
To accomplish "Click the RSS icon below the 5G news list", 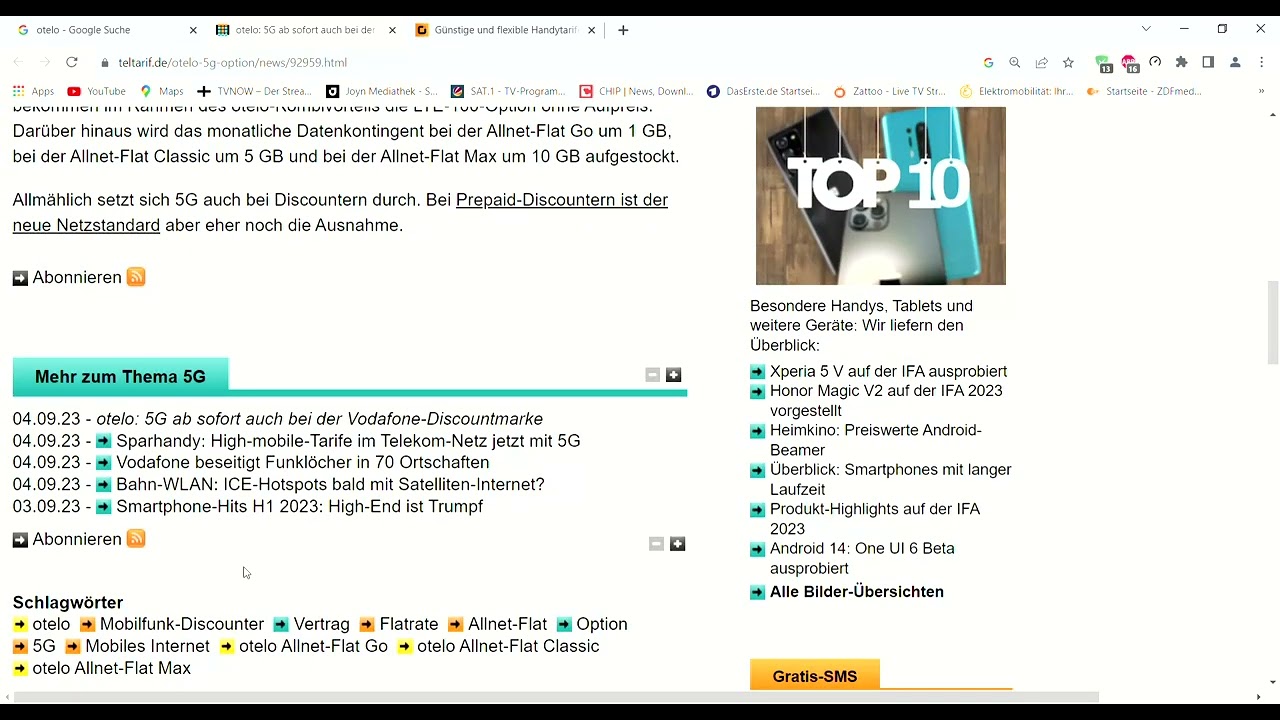I will click(136, 539).
